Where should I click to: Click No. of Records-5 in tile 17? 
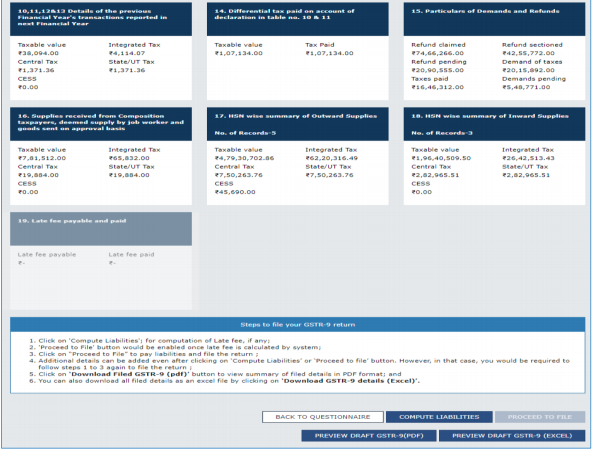point(245,133)
